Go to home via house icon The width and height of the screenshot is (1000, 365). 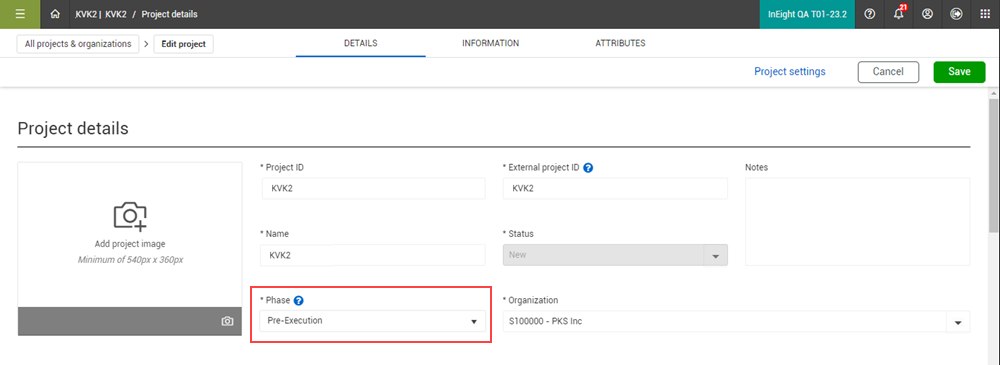tap(55, 14)
